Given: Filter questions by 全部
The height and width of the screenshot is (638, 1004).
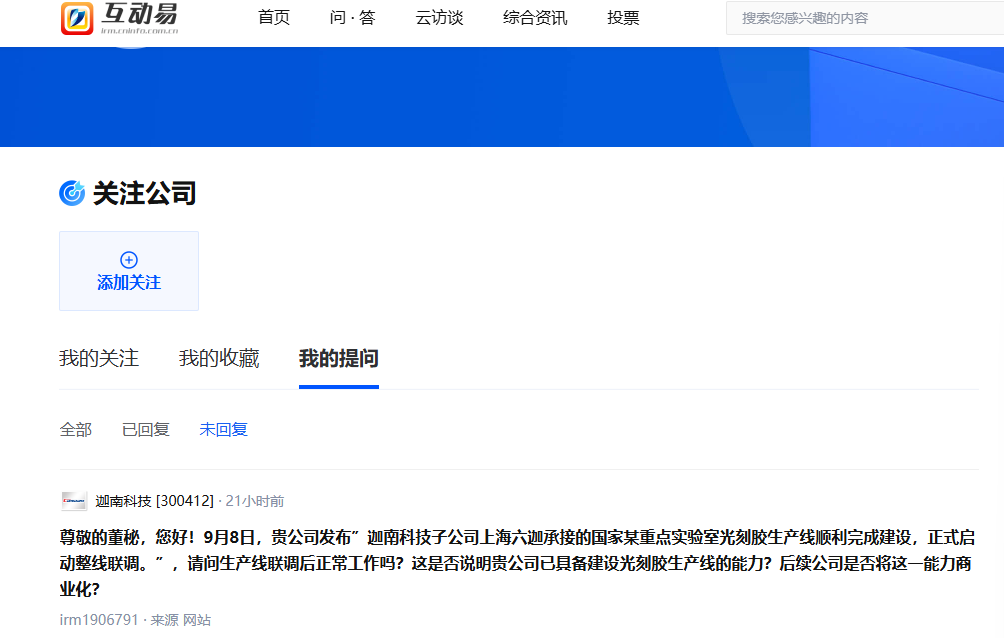Looking at the screenshot, I should (x=76, y=429).
